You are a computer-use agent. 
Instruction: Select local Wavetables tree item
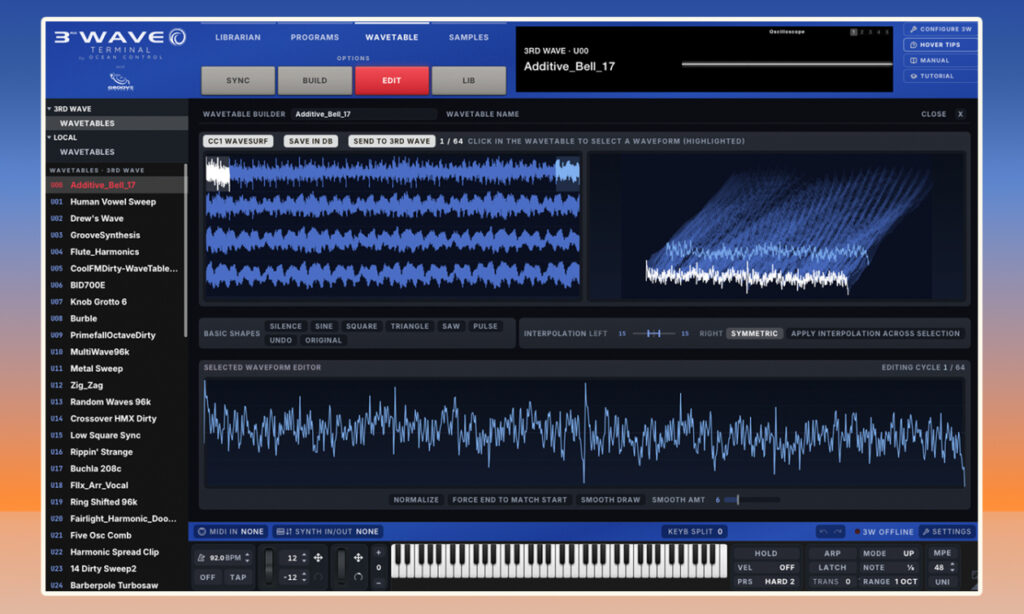[87, 152]
